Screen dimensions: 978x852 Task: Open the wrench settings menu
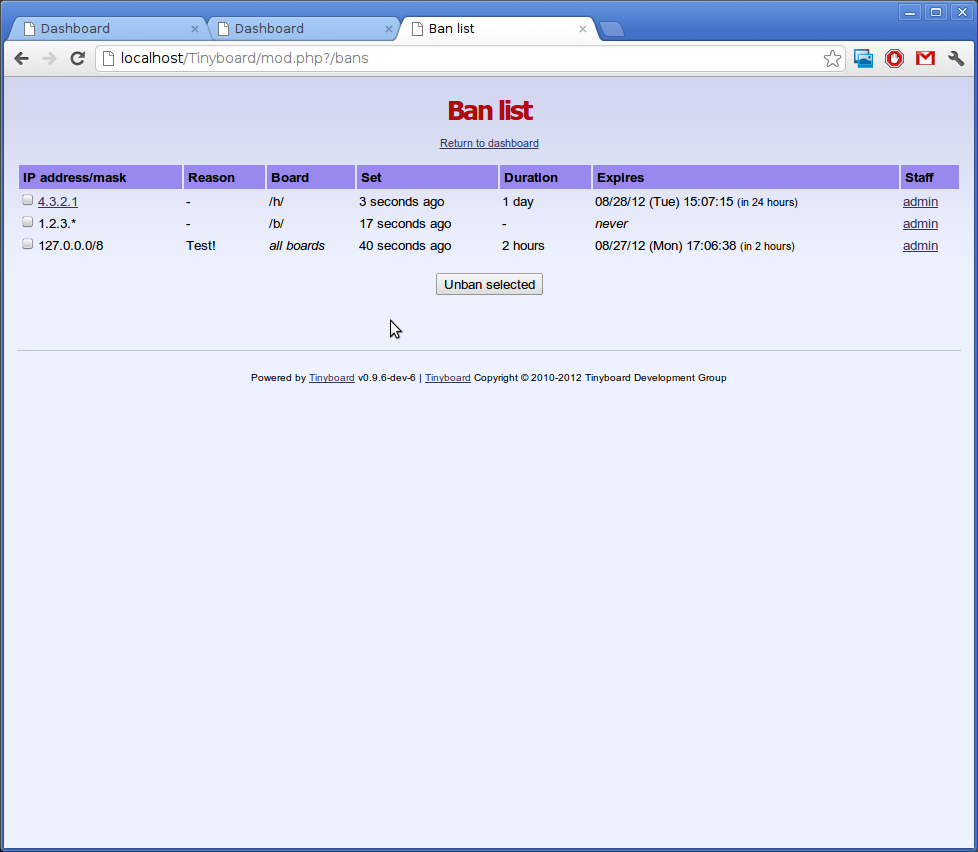click(x=956, y=59)
